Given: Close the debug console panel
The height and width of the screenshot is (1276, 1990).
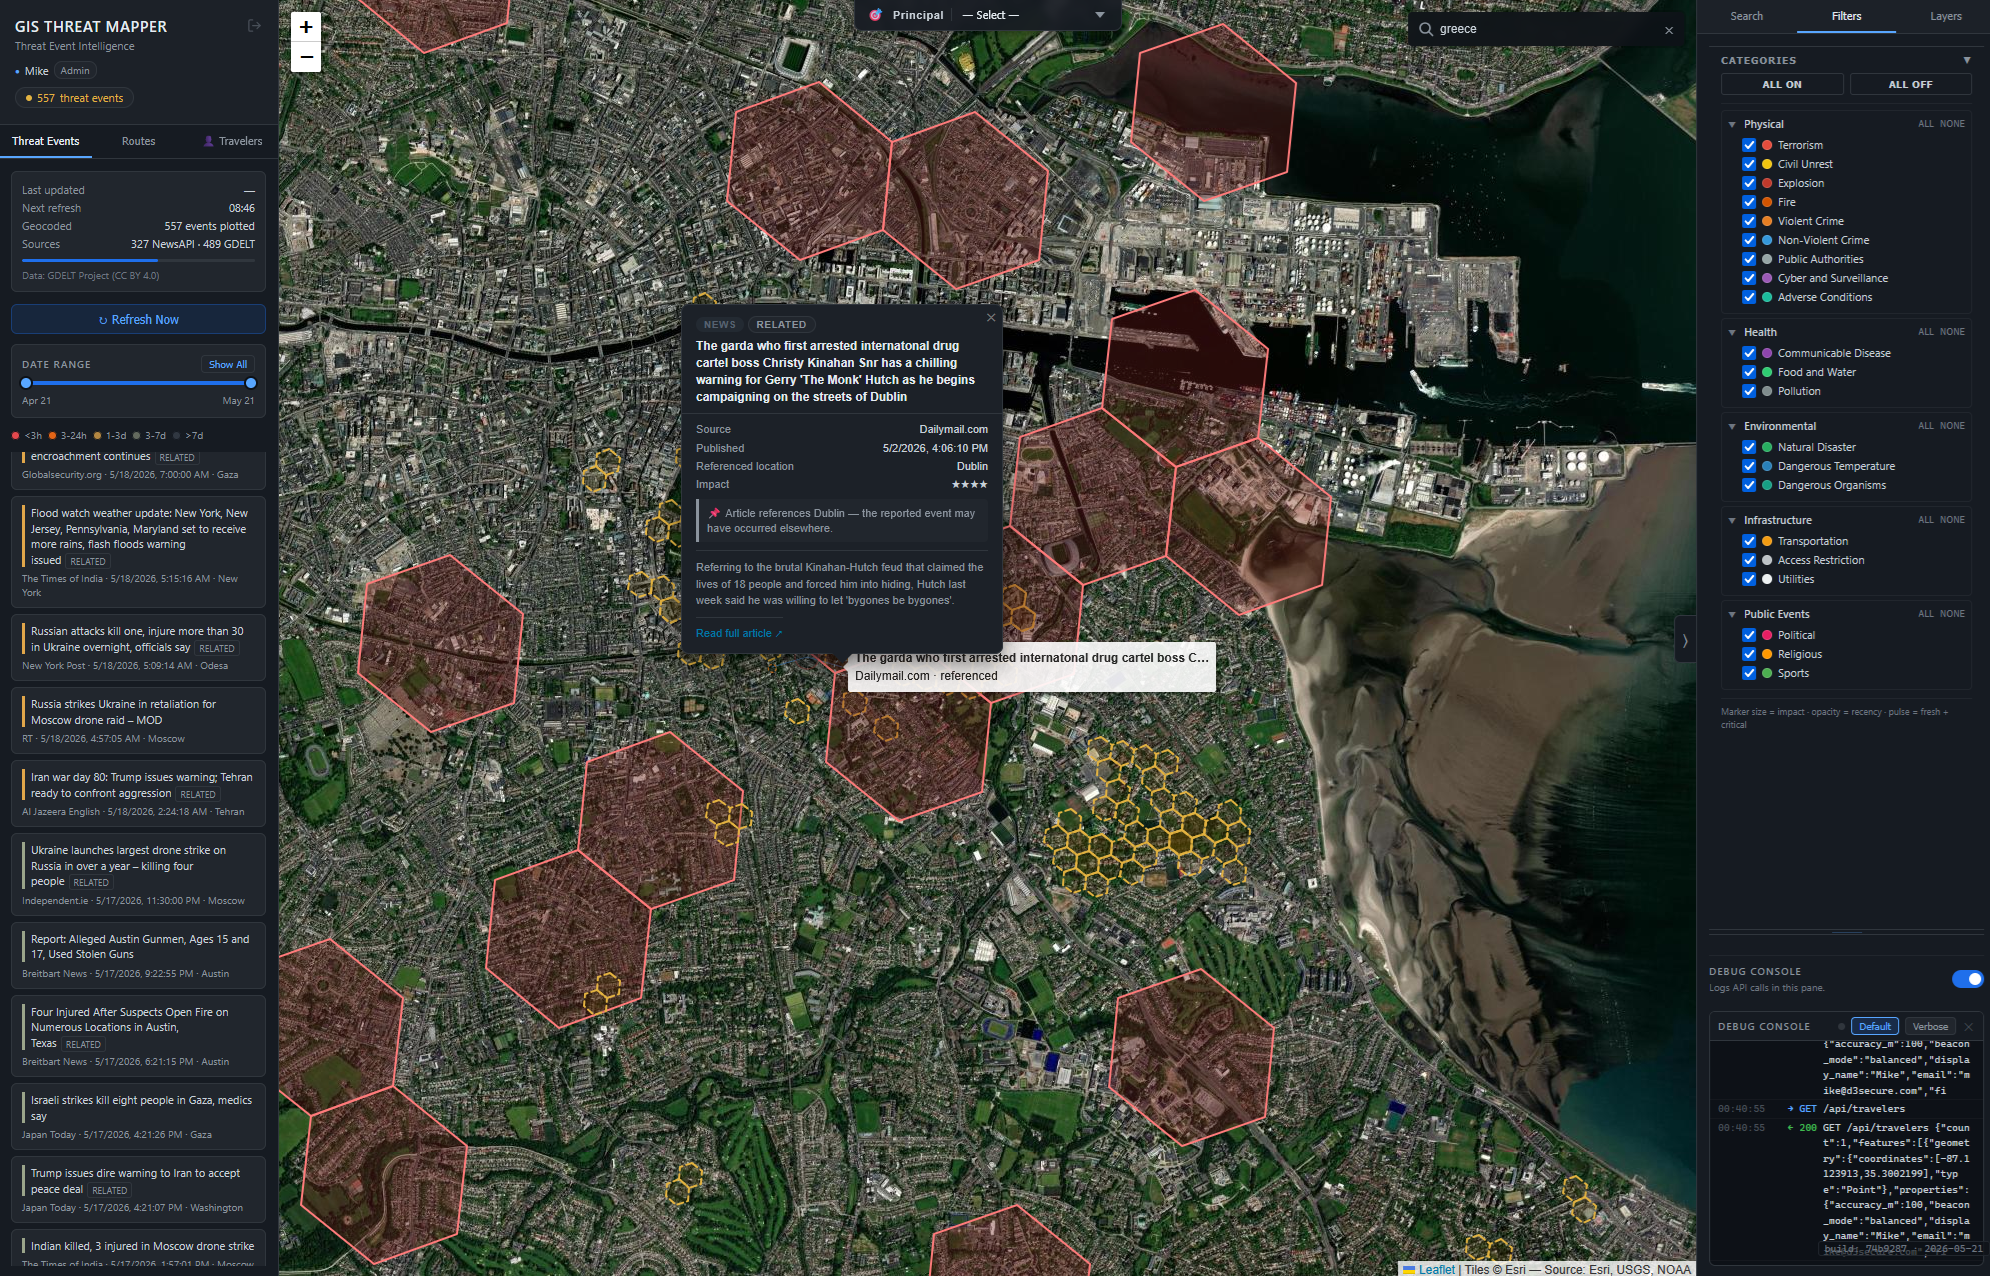Looking at the screenshot, I should [1968, 1027].
